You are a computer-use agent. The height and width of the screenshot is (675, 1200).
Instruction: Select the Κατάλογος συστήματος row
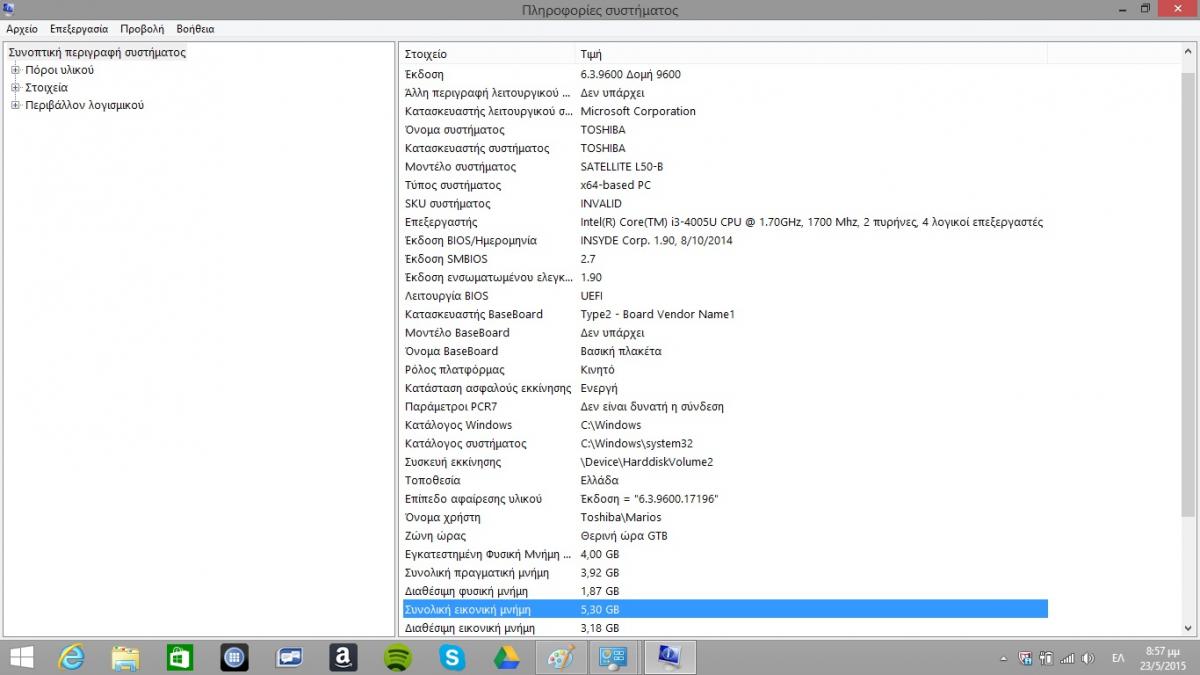point(725,444)
